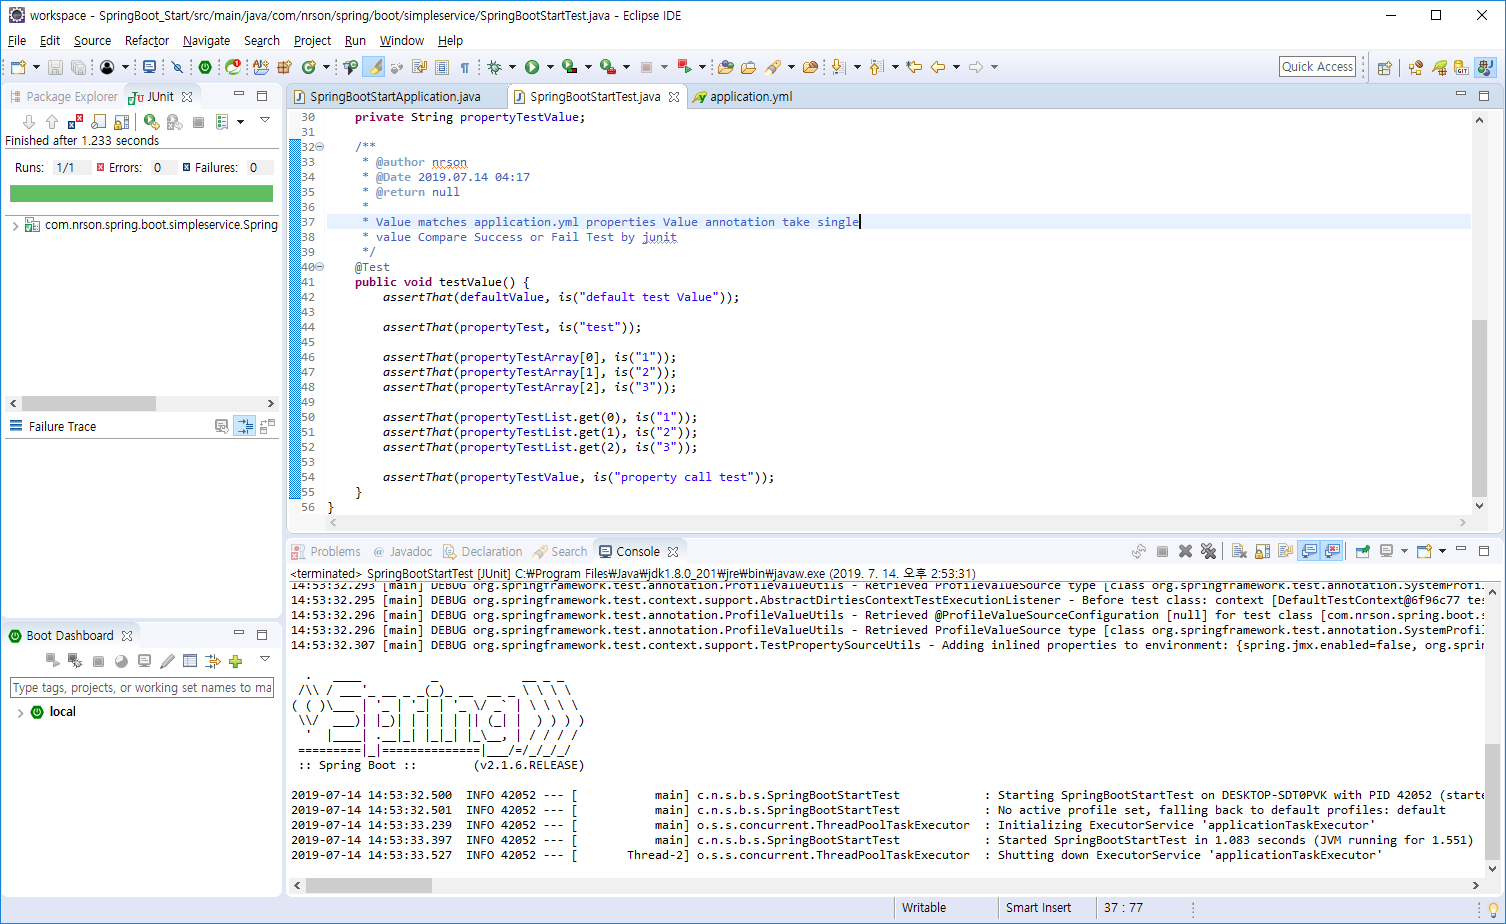Toggle Scroll Lock in JUnit view
1506x924 pixels.
tap(121, 121)
